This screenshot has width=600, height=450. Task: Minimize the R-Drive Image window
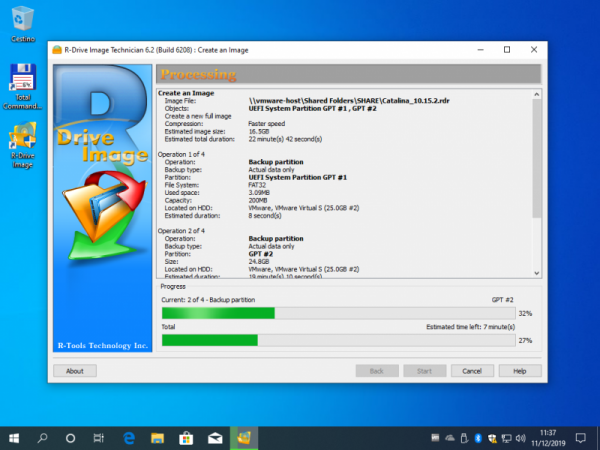click(x=481, y=50)
